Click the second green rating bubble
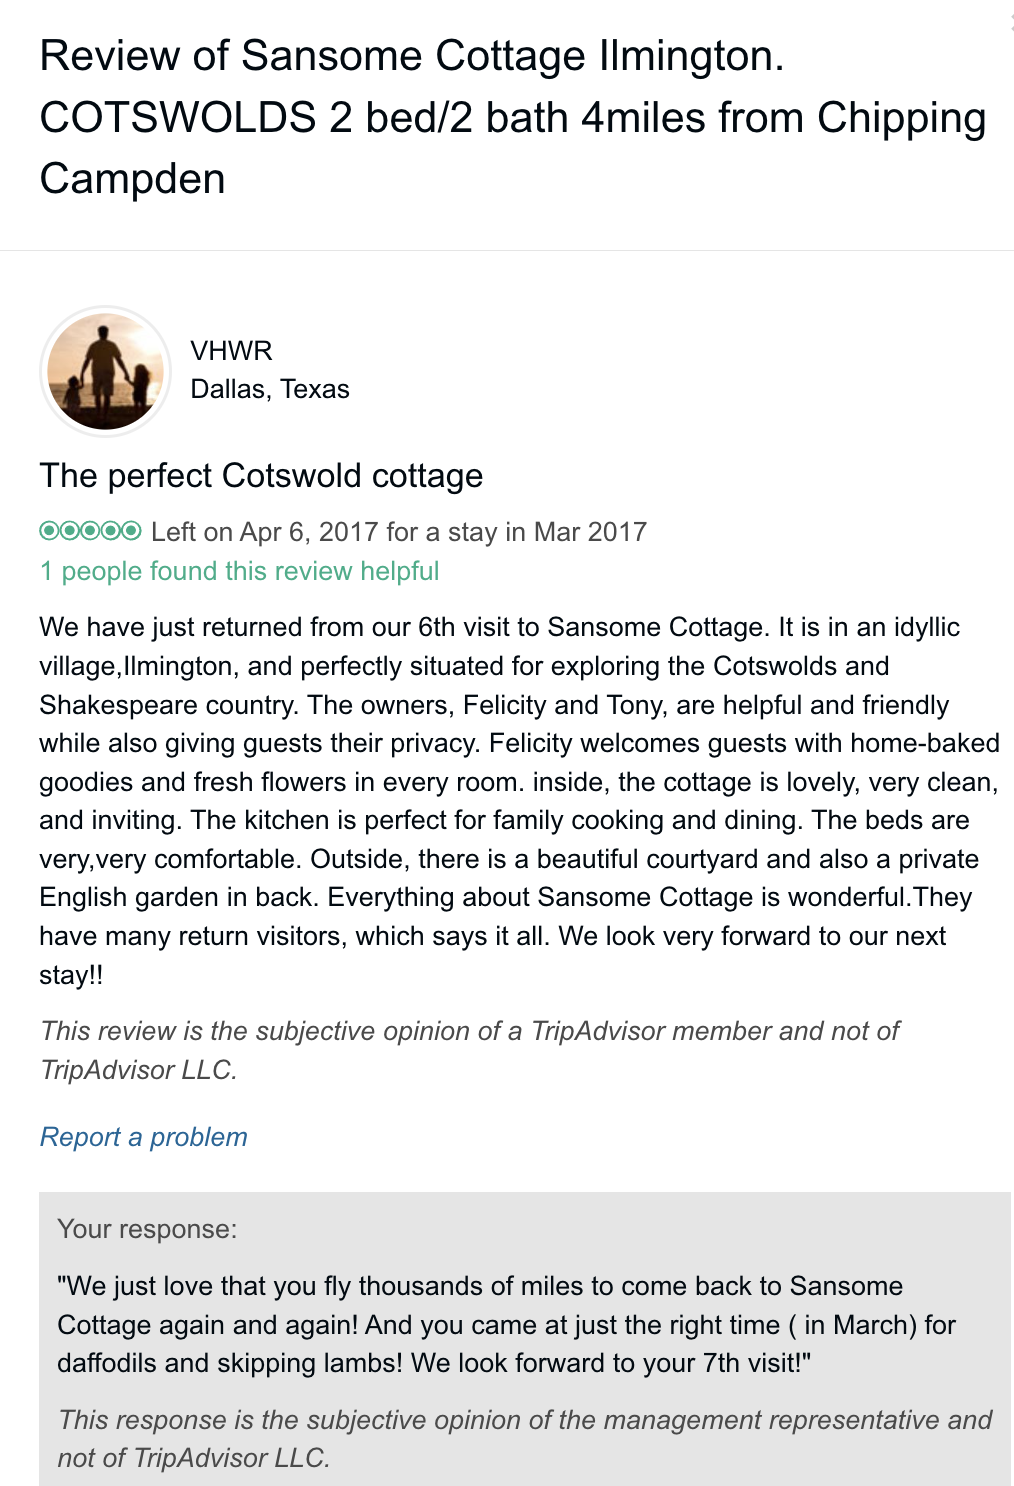The width and height of the screenshot is (1014, 1486). coord(69,530)
